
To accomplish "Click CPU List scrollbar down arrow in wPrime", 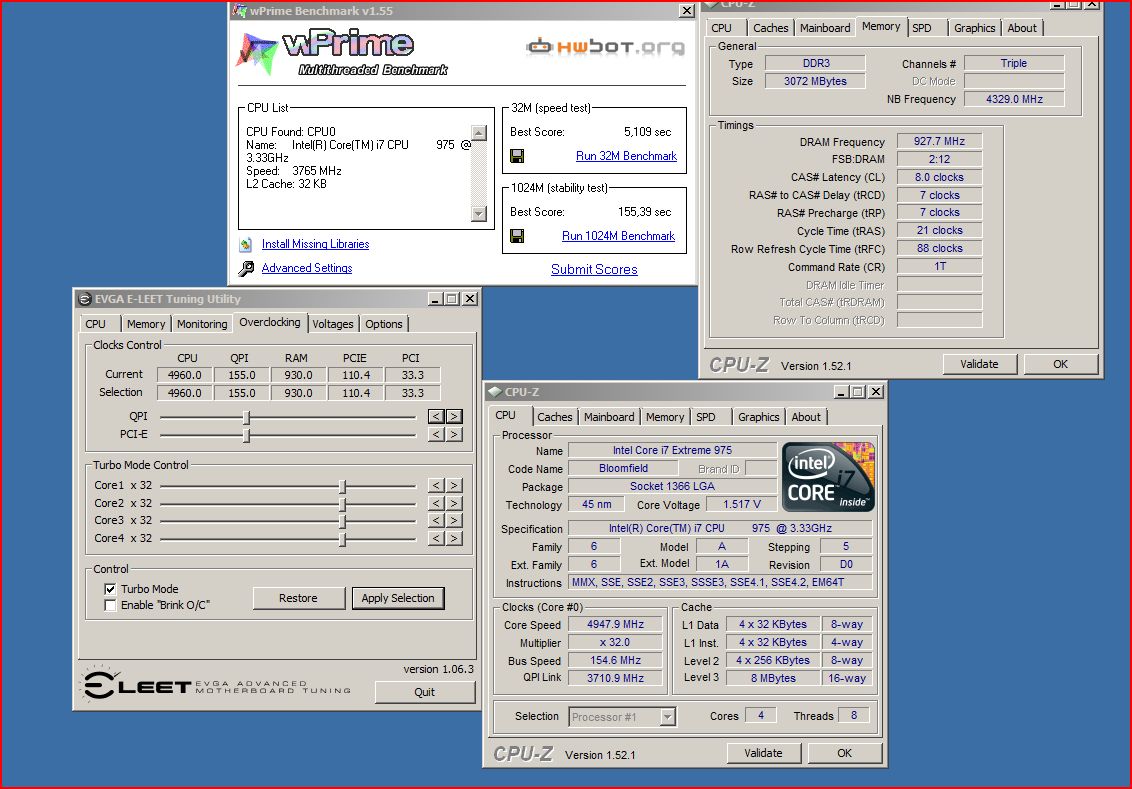I will [479, 214].
